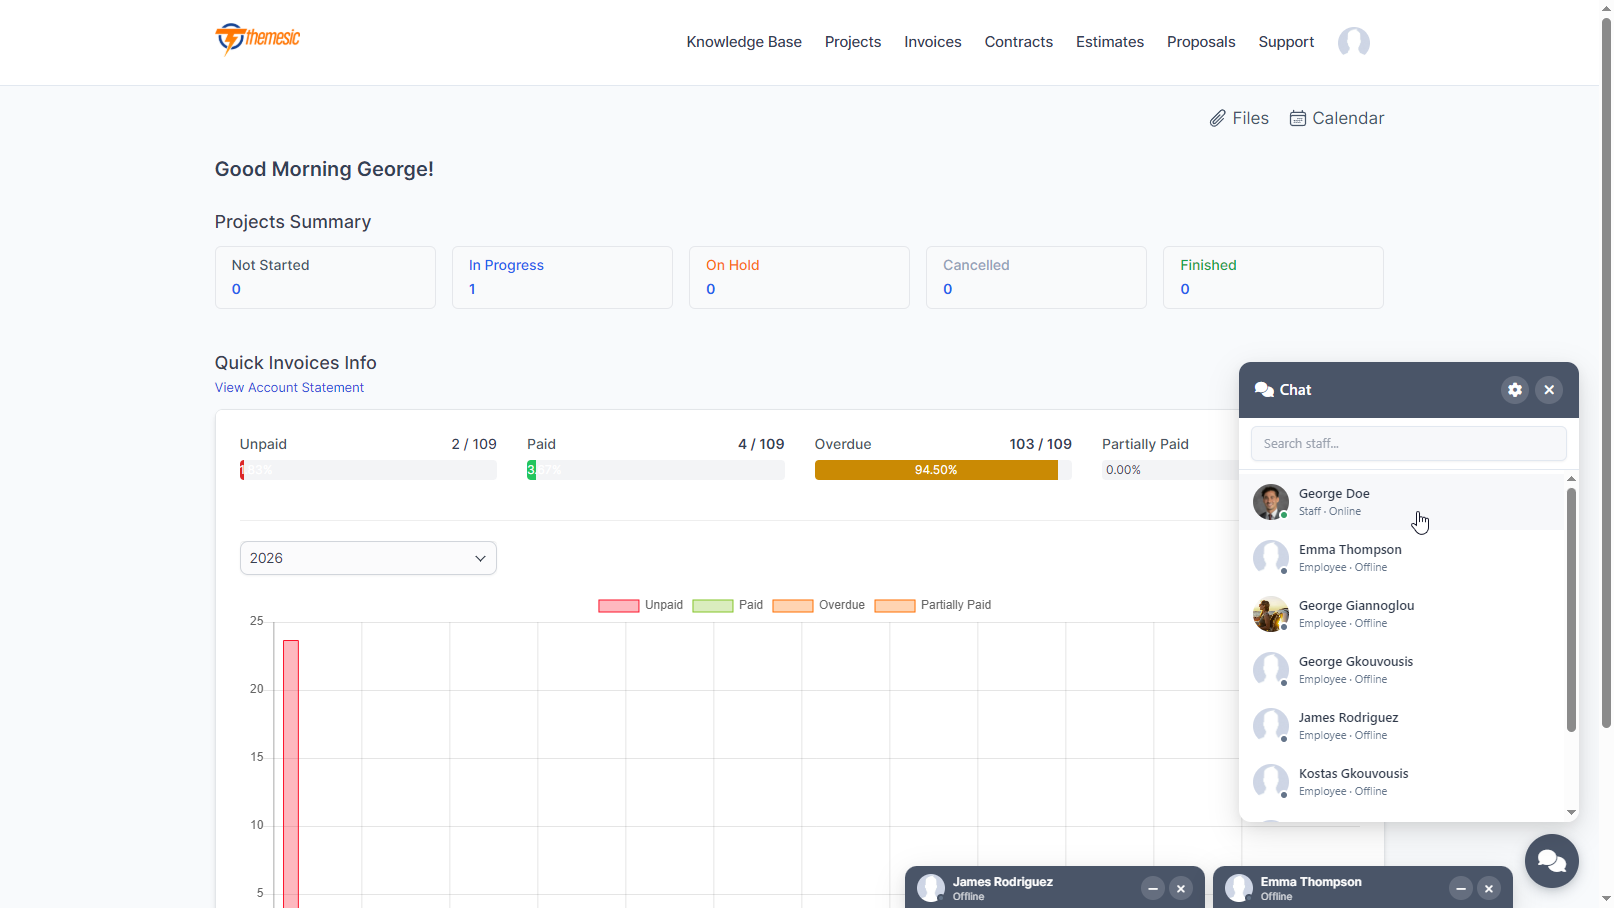1614x908 pixels.
Task: Click the View Account Statement link
Action: click(x=289, y=387)
